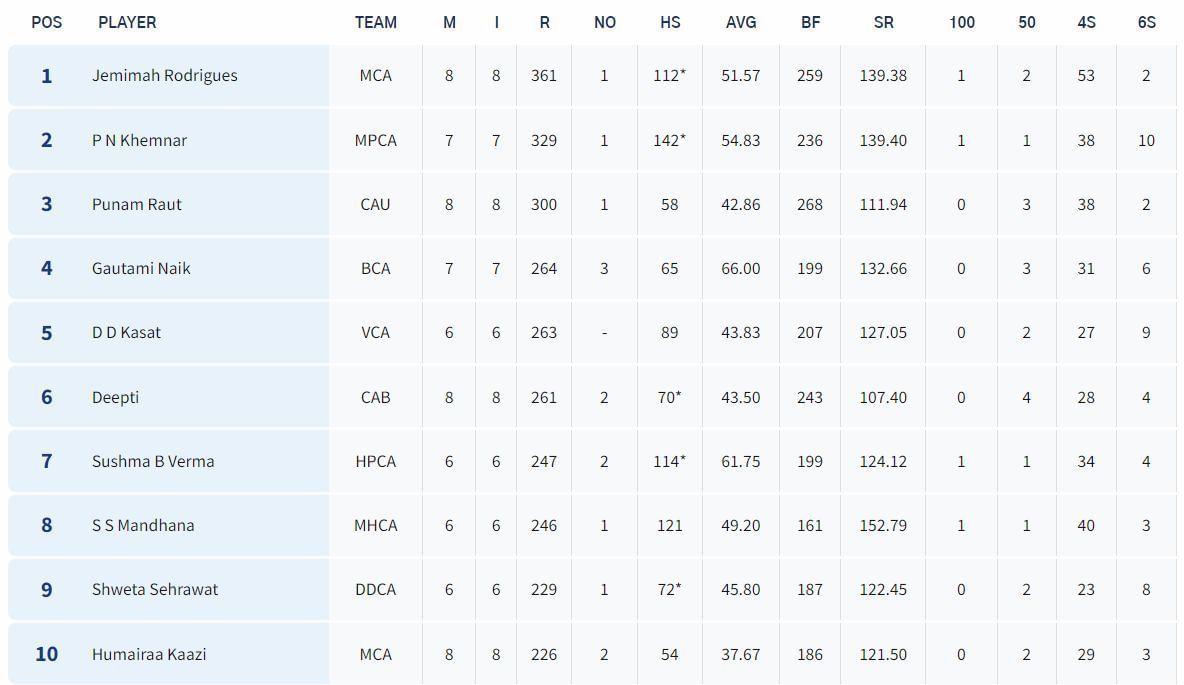Open P N Khemnar player link

click(139, 140)
